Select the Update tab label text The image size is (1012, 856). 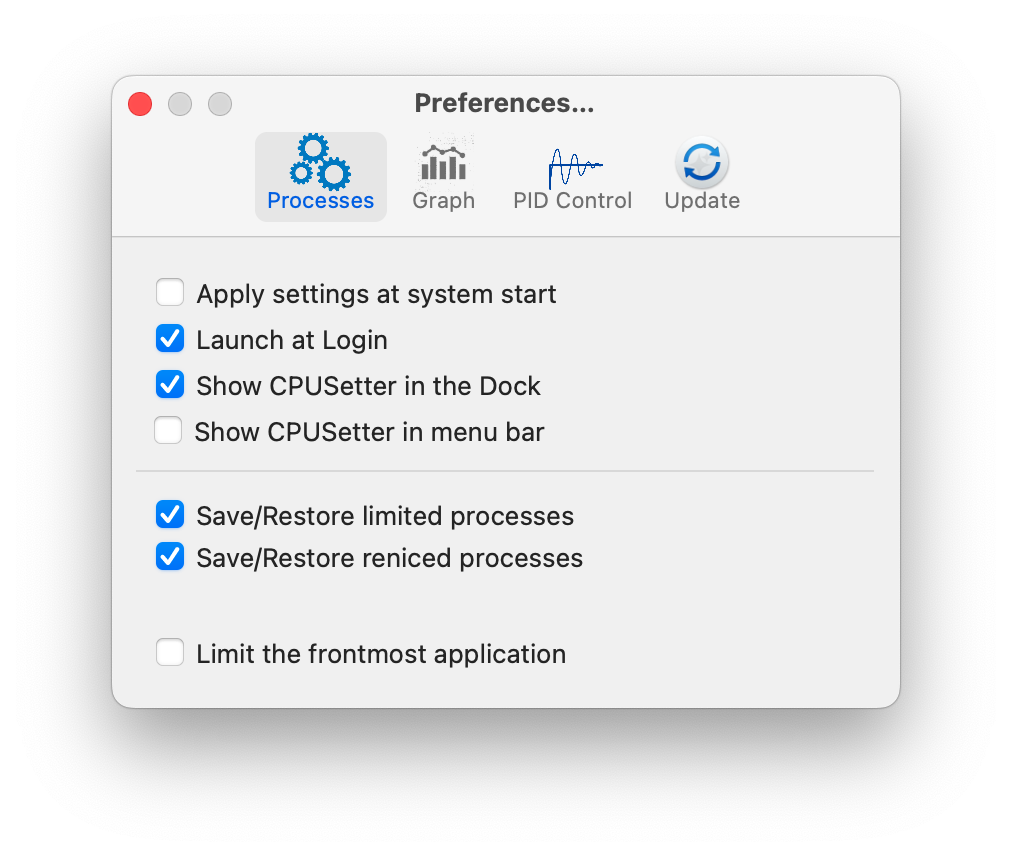[702, 201]
